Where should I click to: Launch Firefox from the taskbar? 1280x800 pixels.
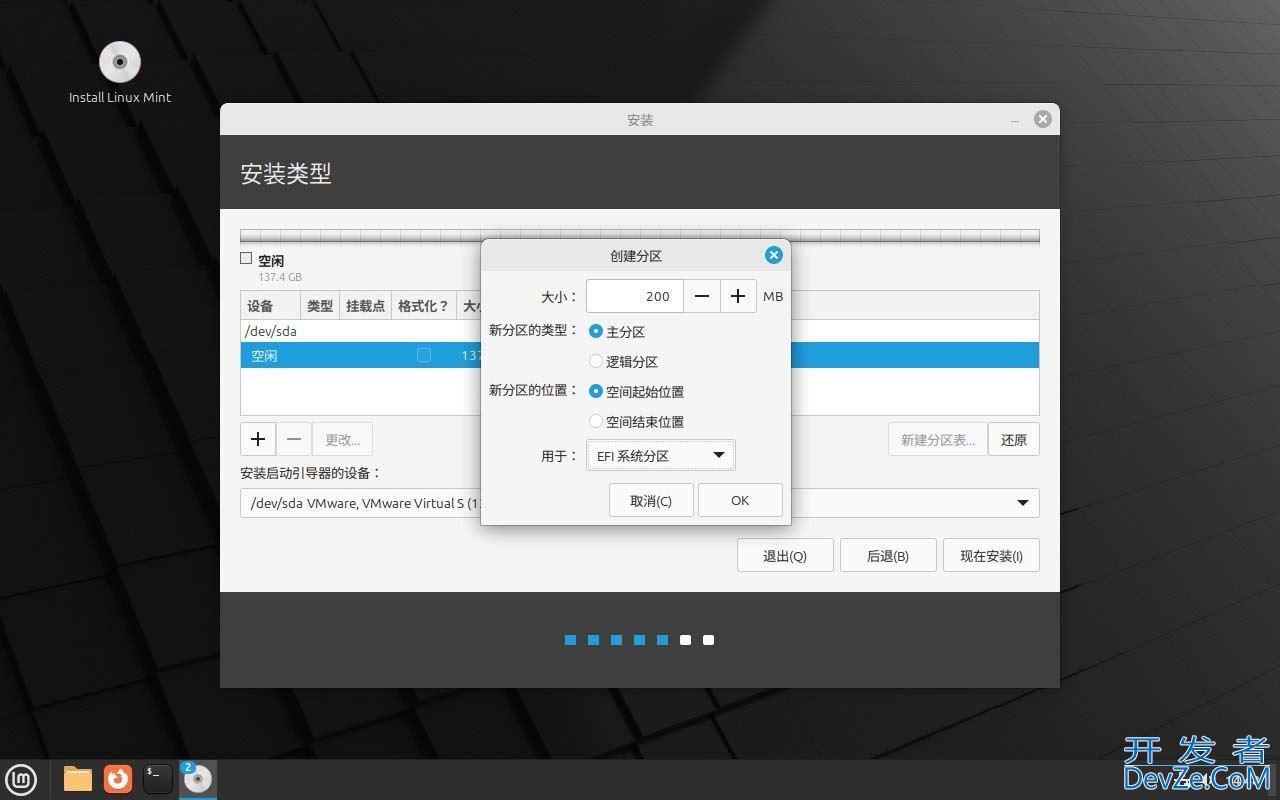118,778
